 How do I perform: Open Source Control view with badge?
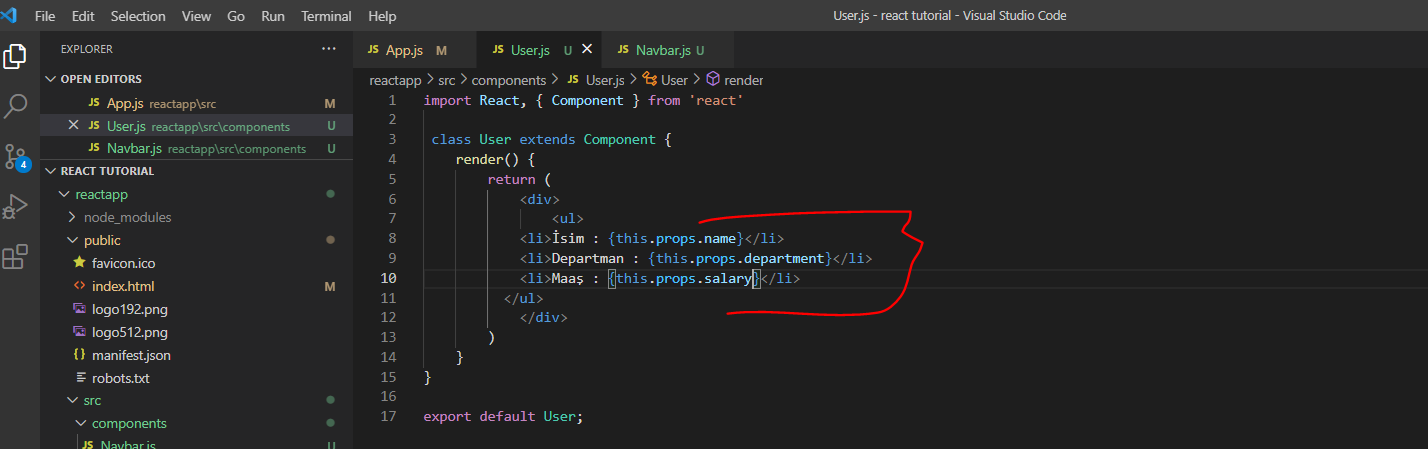(15, 157)
